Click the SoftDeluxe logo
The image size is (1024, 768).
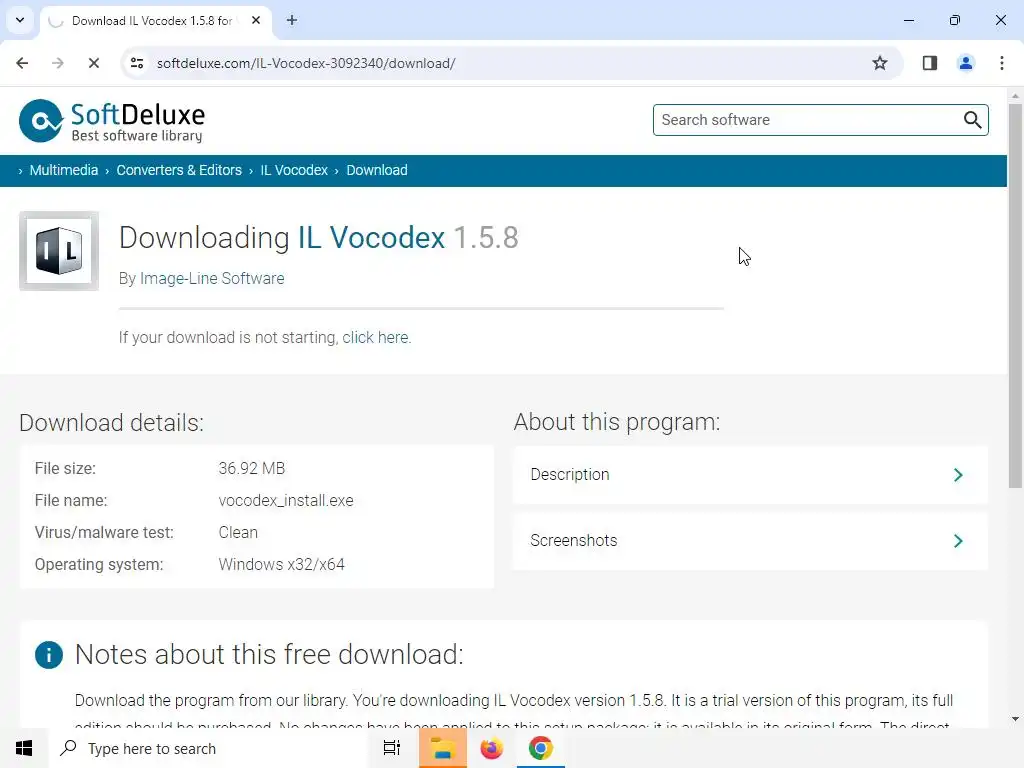[112, 121]
